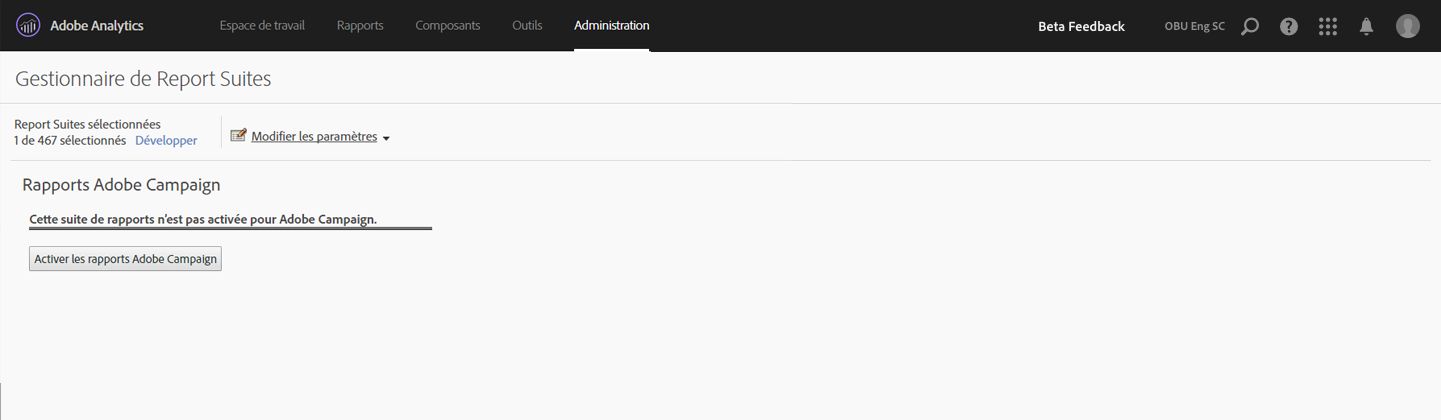Open the Espace de travail menu
This screenshot has height=420, width=1441.
pos(262,26)
